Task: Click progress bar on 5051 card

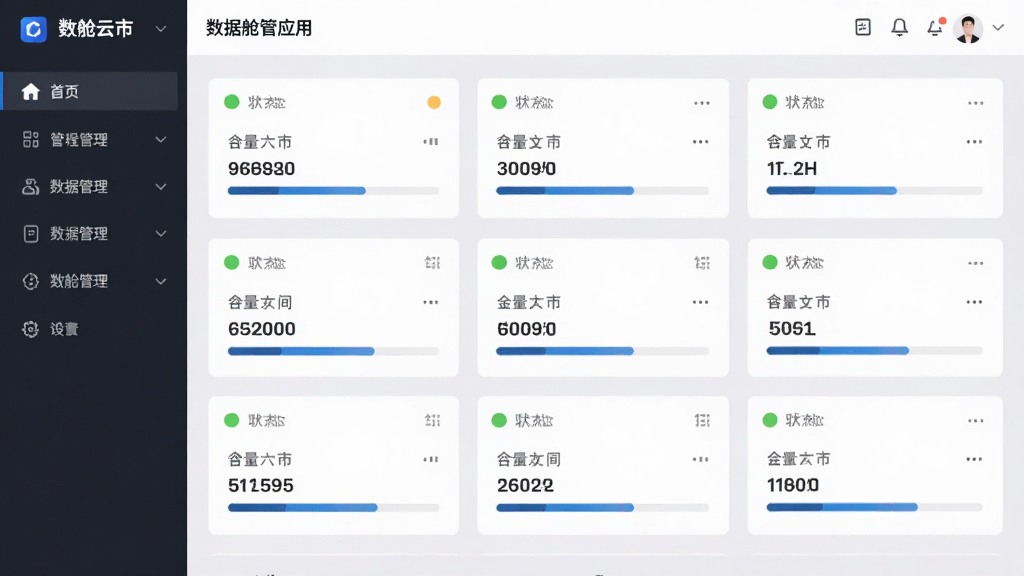Action: coord(874,351)
